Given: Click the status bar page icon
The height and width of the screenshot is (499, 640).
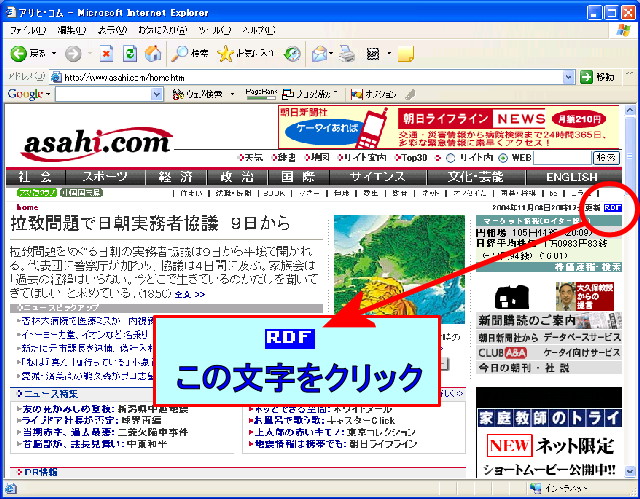Looking at the screenshot, I should pyautogui.click(x=11, y=488).
